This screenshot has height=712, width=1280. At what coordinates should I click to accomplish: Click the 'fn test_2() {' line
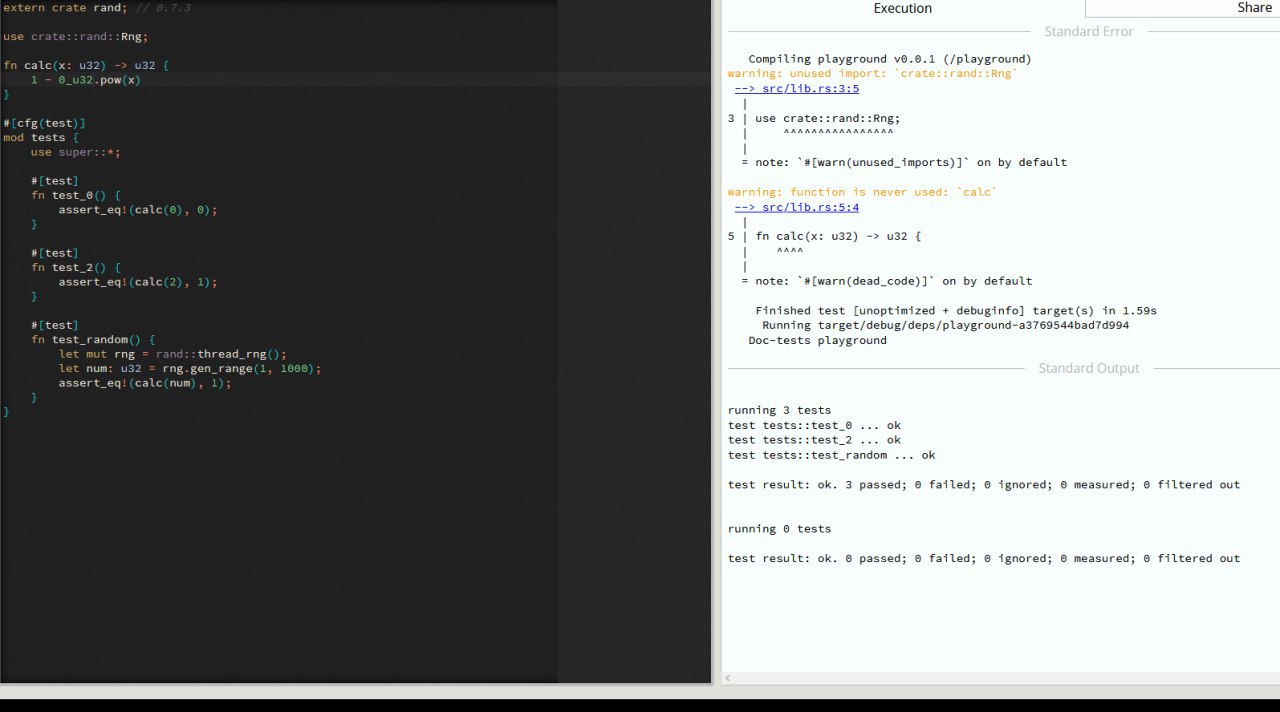(76, 268)
